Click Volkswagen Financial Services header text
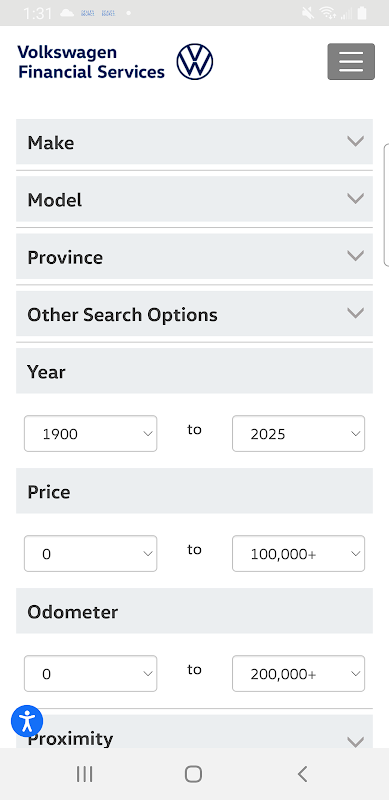Viewport: 389px width, 800px height. click(x=91, y=62)
